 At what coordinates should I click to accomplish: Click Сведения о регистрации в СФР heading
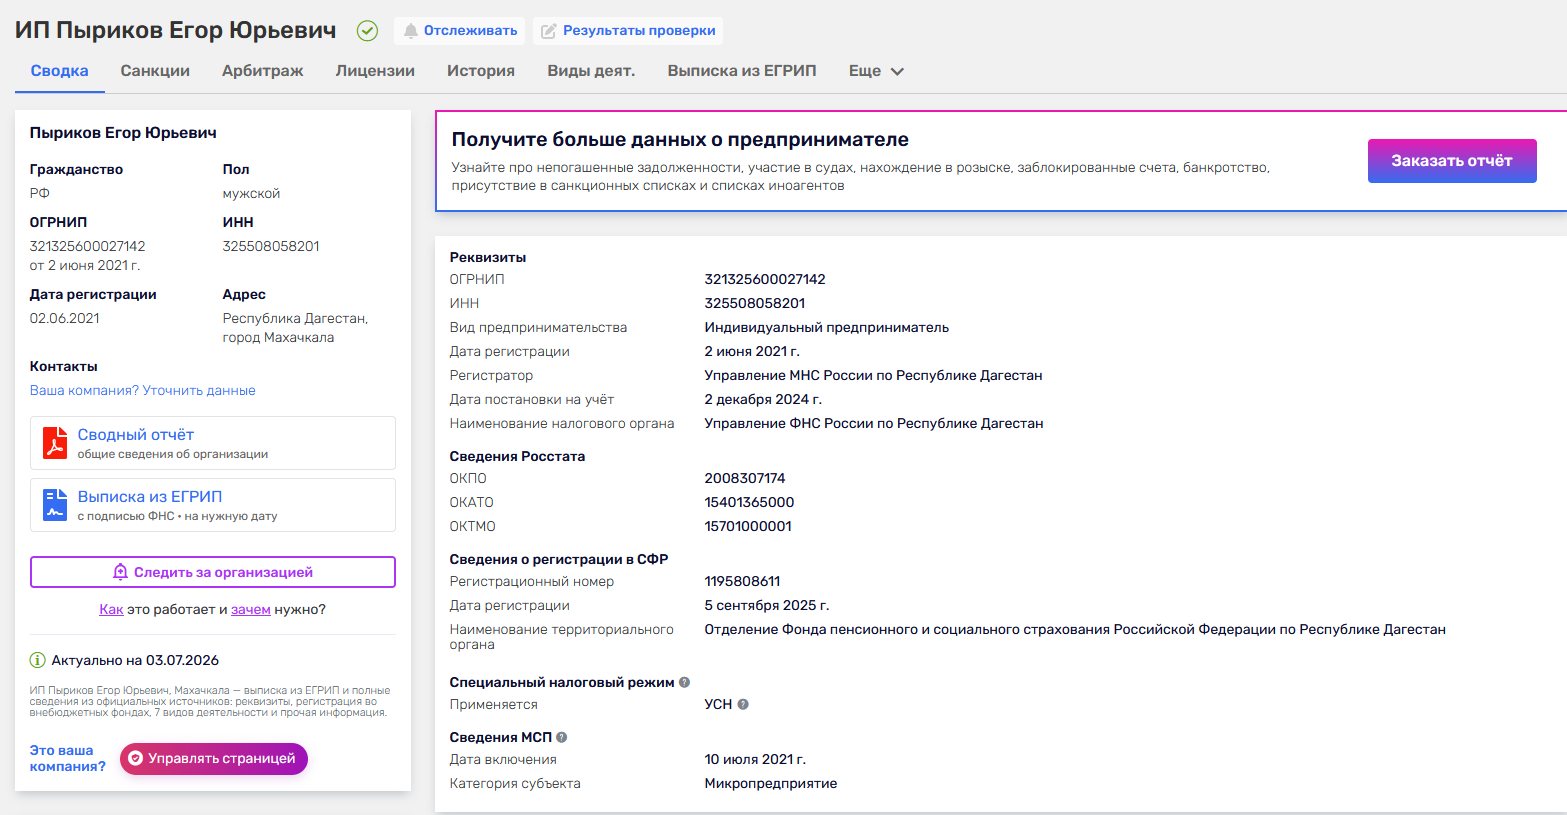(x=559, y=560)
